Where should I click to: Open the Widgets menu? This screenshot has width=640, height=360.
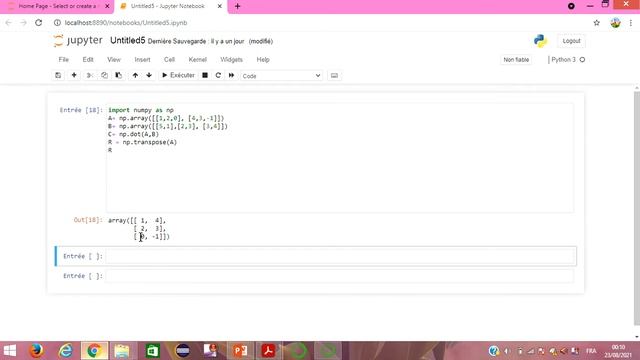[x=231, y=60]
